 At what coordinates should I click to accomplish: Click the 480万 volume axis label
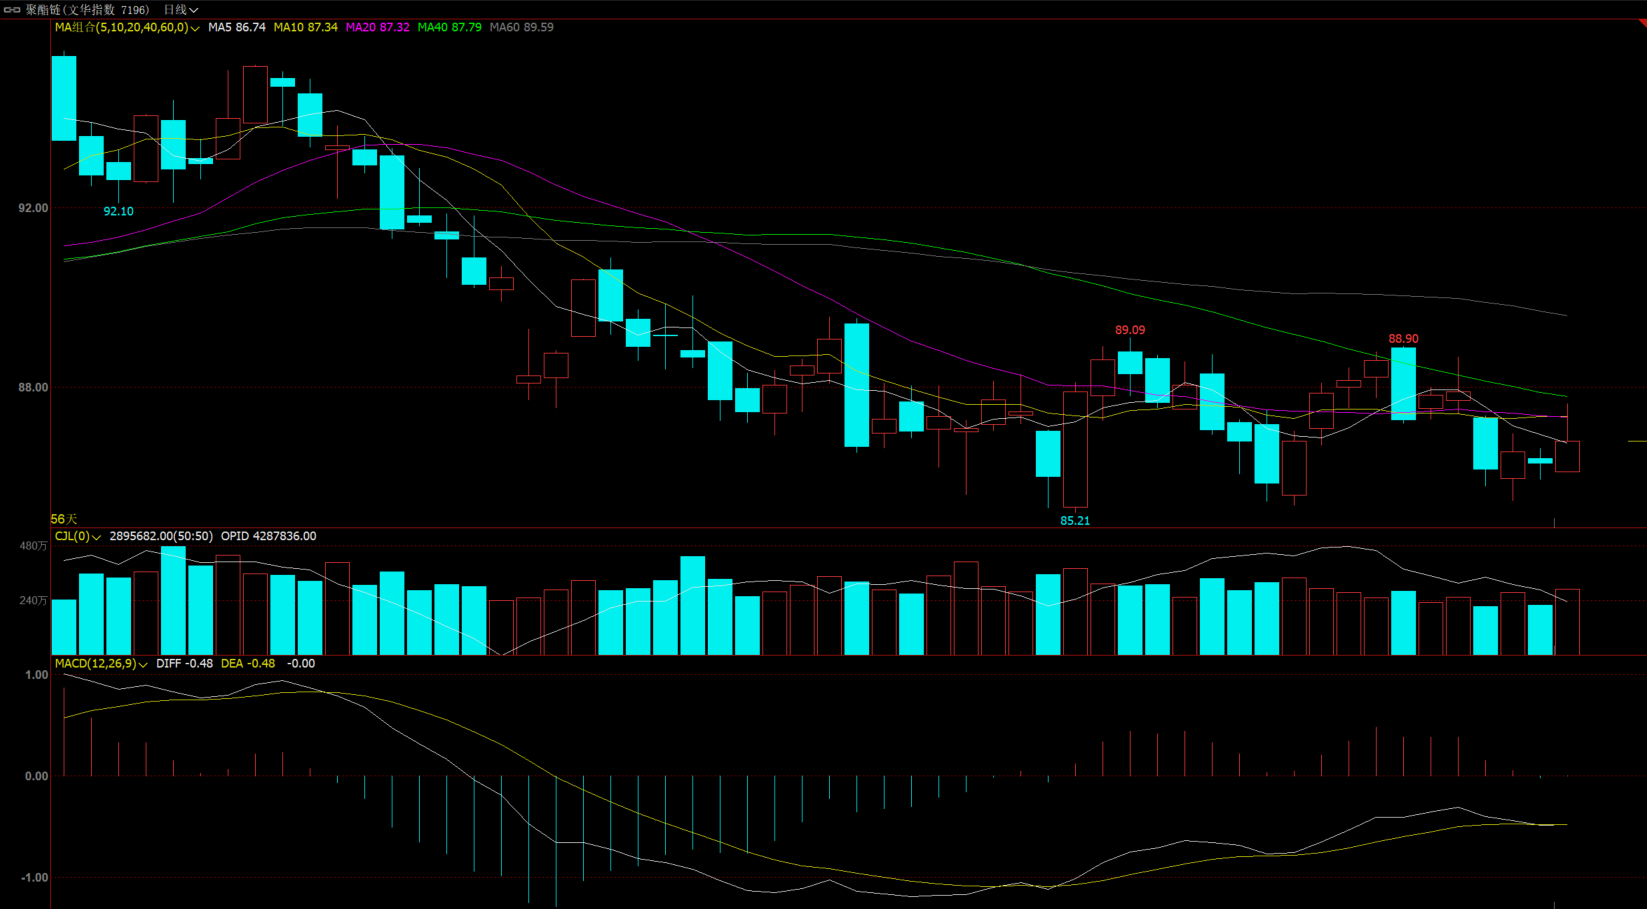tap(33, 547)
